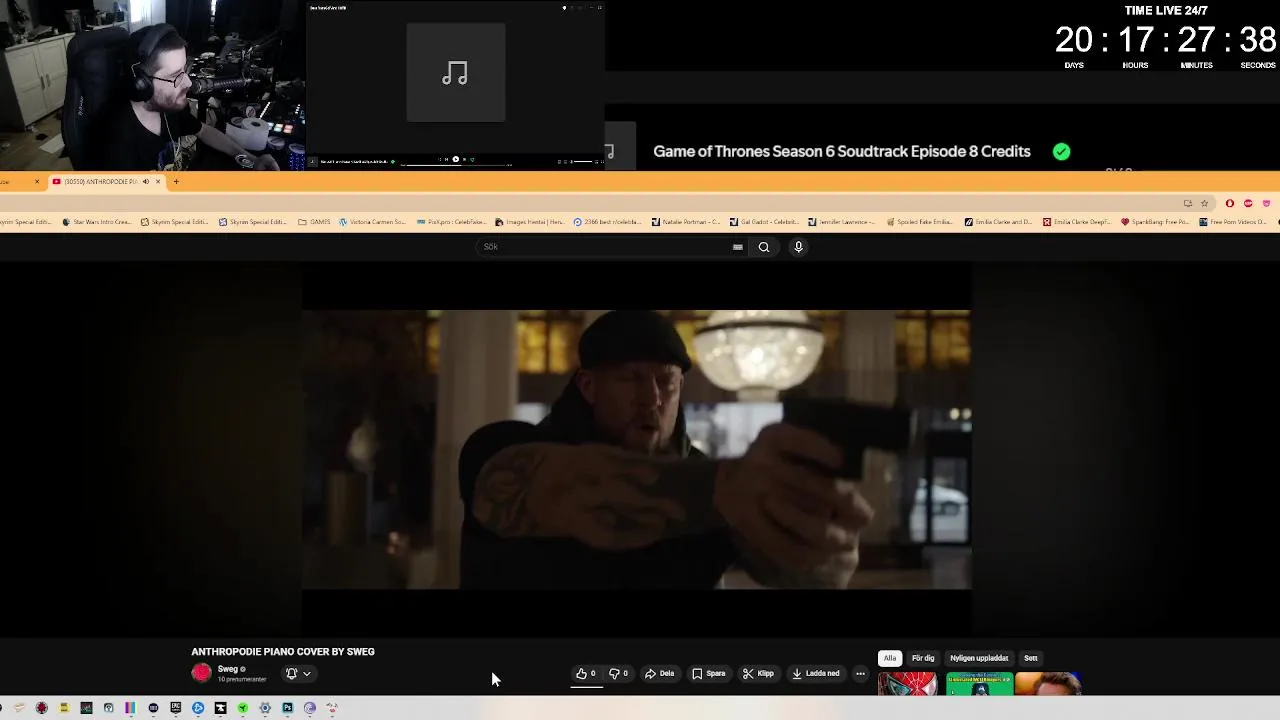Image resolution: width=1280 pixels, height=720 pixels.
Task: Select the För dig filter chip
Action: pos(923,658)
